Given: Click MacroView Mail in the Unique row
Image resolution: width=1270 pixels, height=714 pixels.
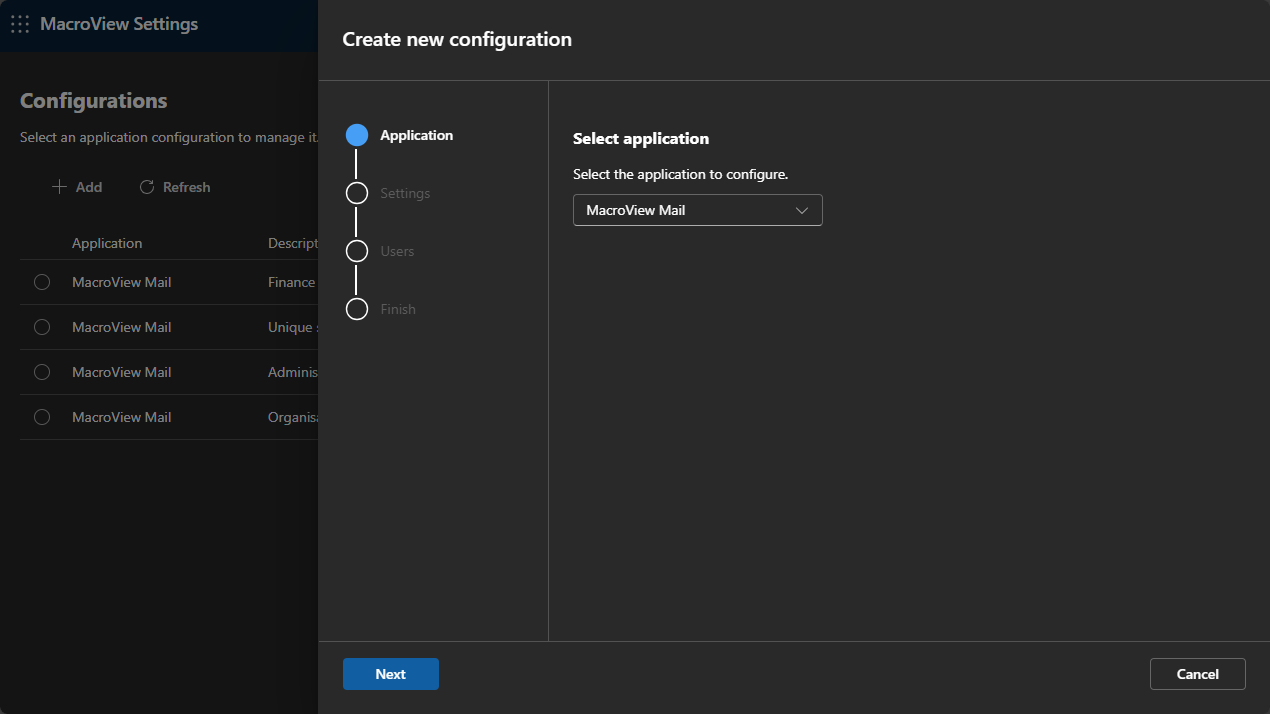Looking at the screenshot, I should click(x=122, y=327).
